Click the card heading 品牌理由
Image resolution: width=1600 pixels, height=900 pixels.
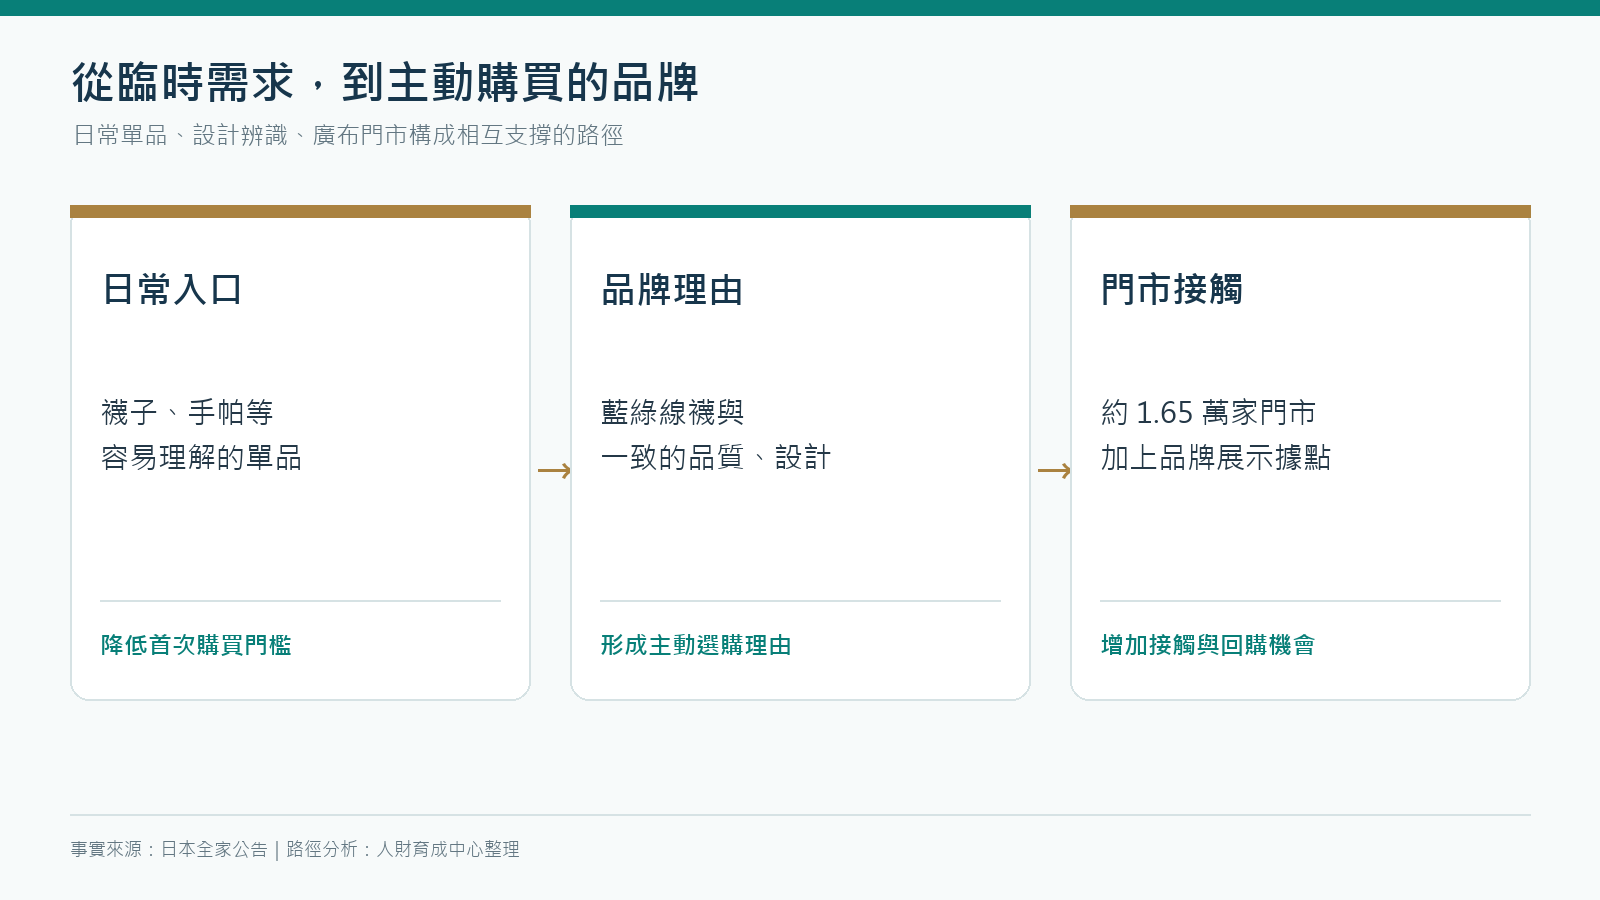point(672,290)
